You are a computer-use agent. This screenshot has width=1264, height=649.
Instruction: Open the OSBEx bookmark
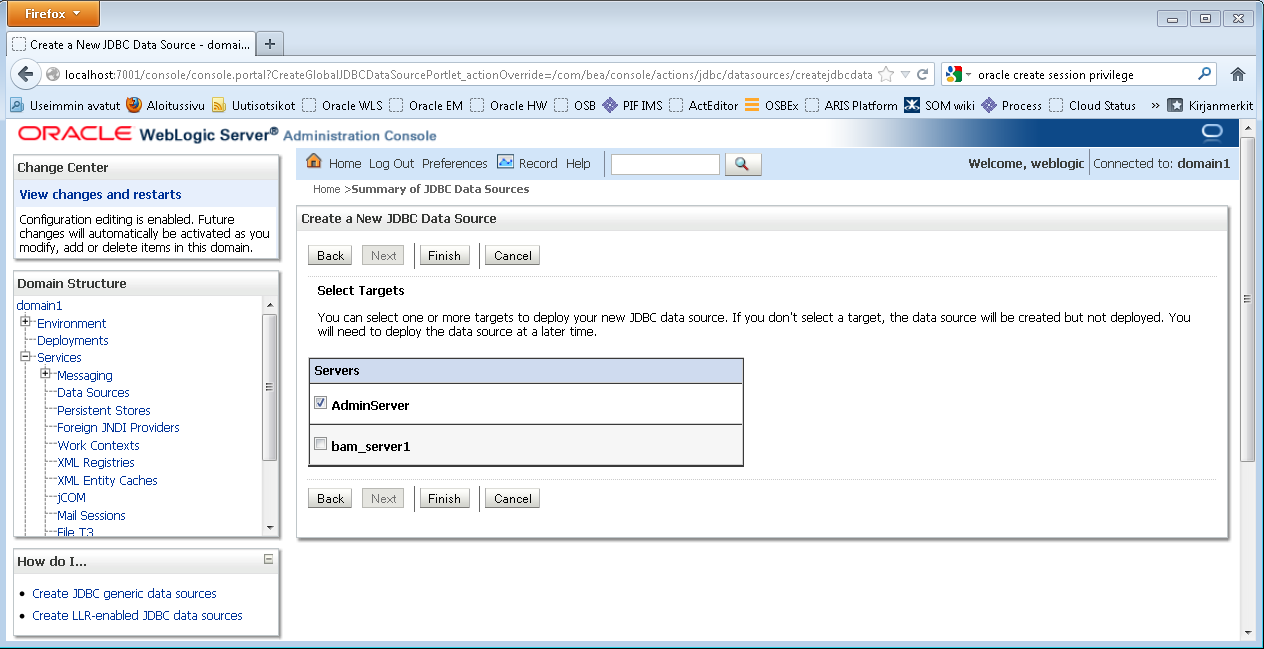point(771,105)
